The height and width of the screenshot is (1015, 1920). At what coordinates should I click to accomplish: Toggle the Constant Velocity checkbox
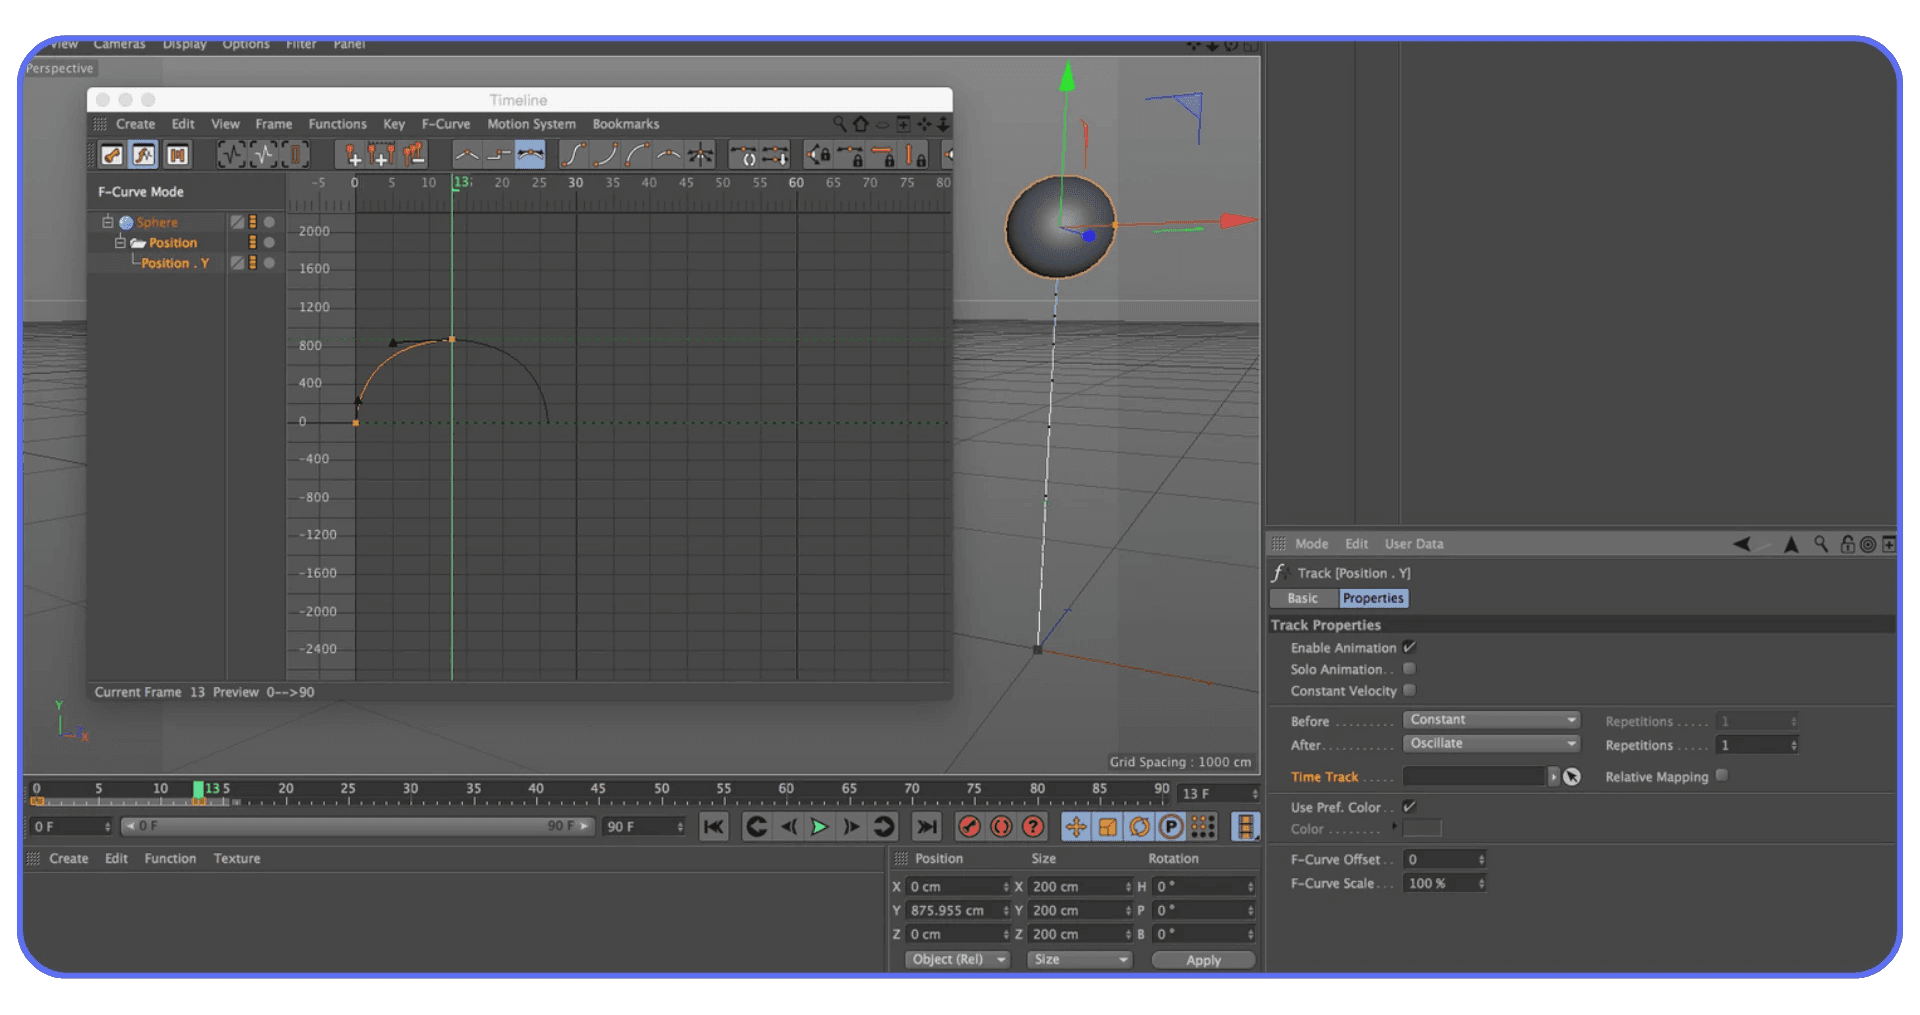pos(1410,690)
